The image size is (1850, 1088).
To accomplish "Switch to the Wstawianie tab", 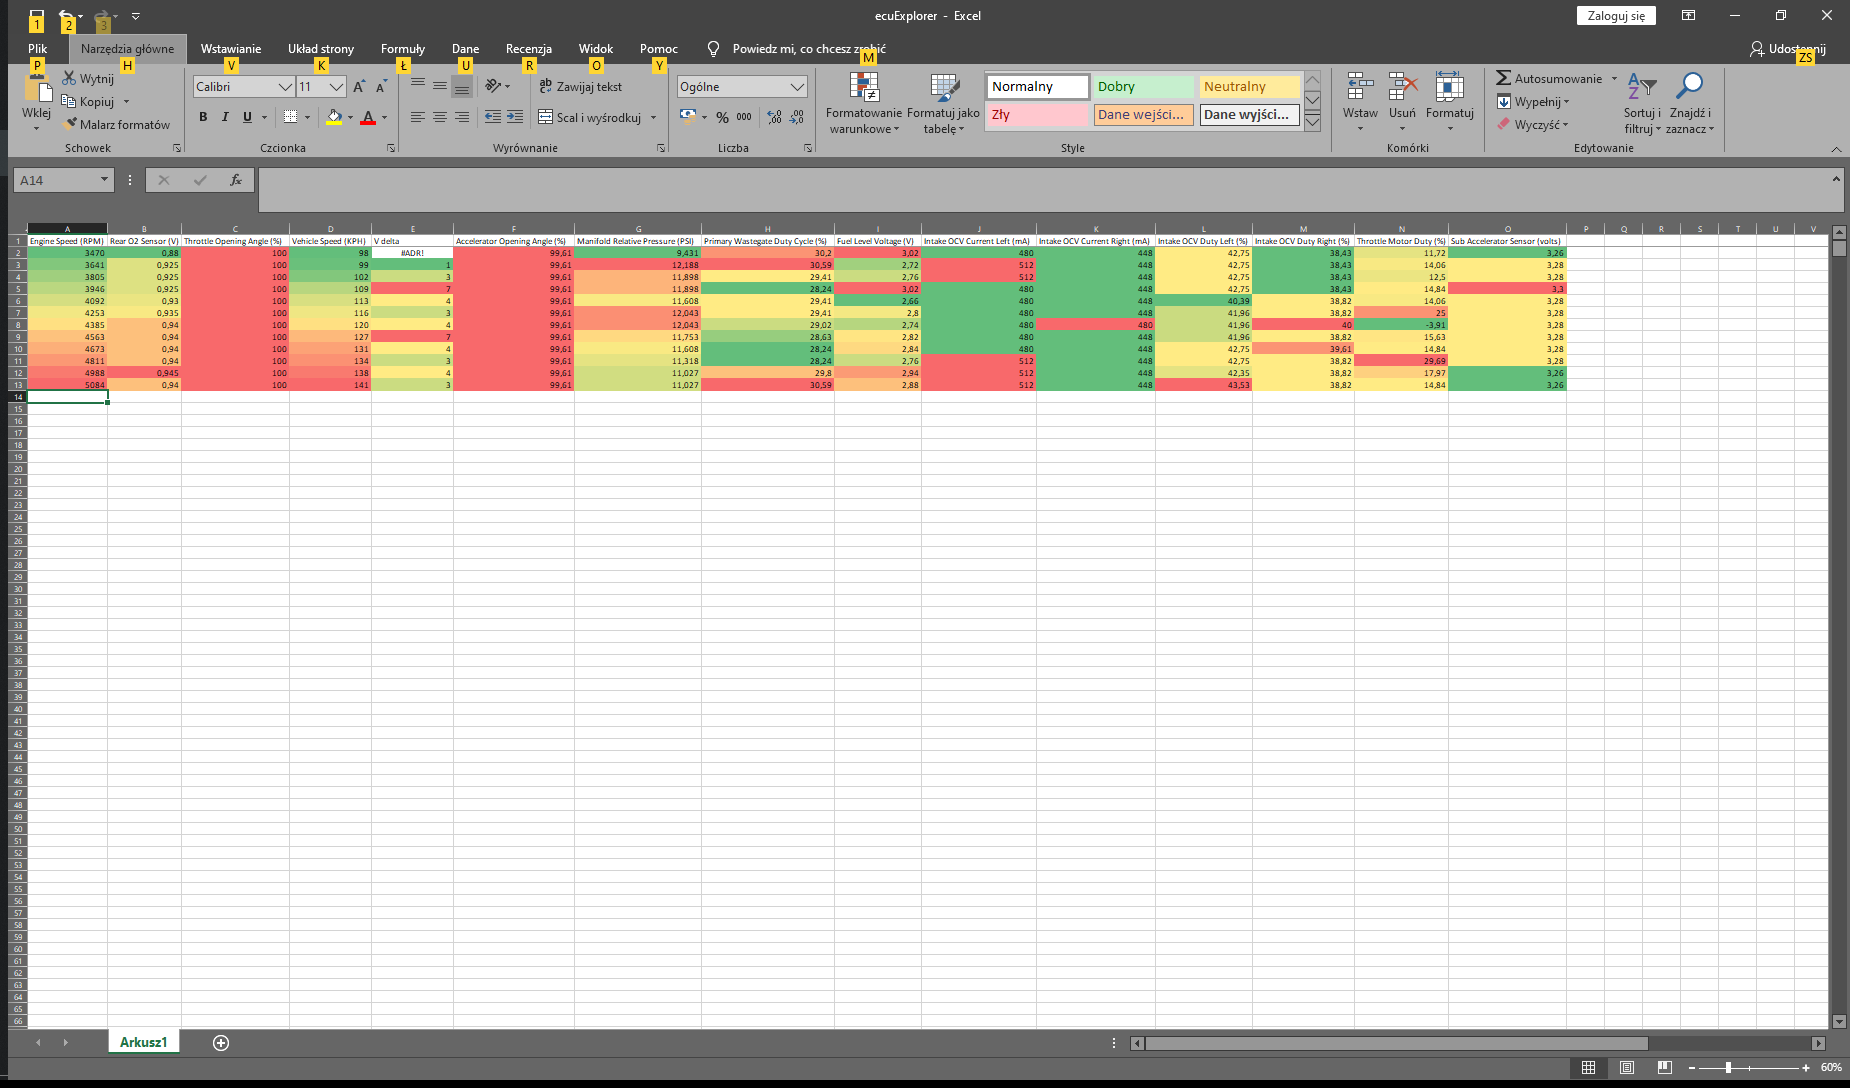I will [230, 49].
